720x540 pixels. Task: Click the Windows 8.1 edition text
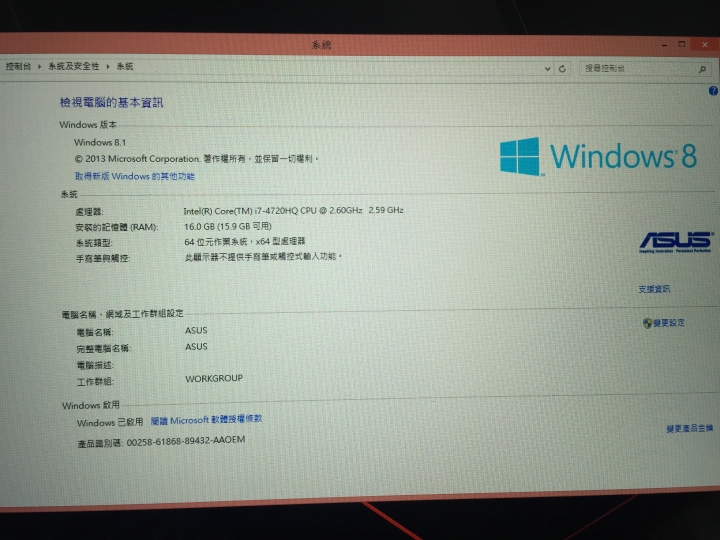[x=100, y=142]
